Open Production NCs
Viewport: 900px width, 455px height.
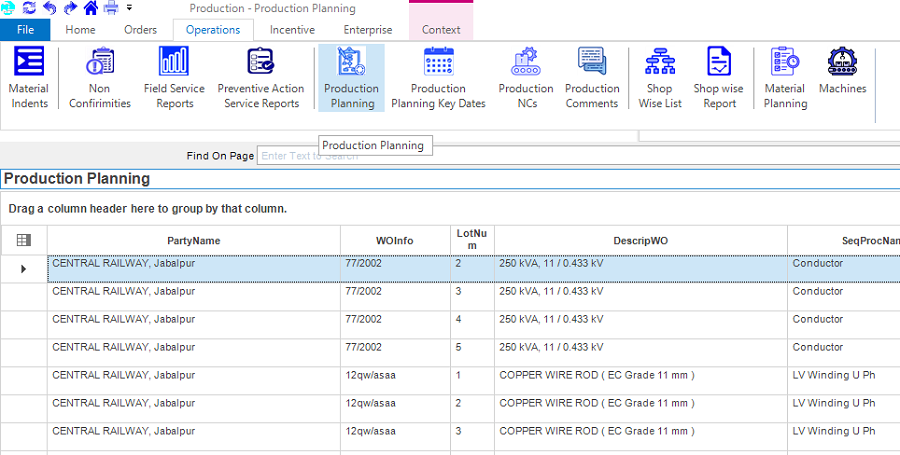(526, 78)
